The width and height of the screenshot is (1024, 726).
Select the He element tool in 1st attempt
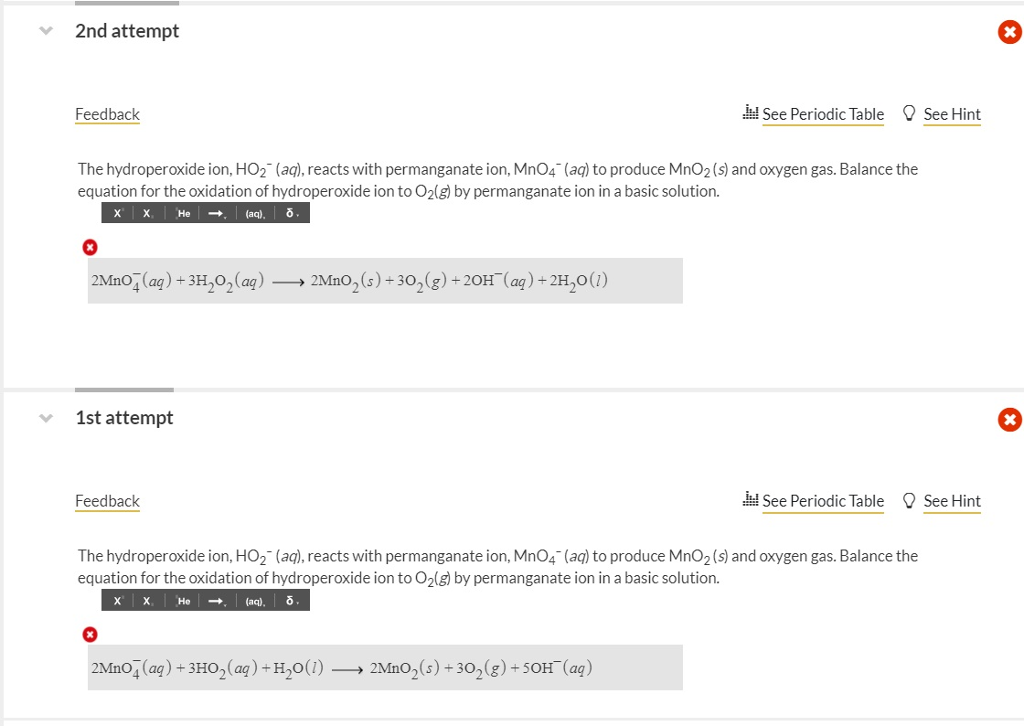pos(183,601)
